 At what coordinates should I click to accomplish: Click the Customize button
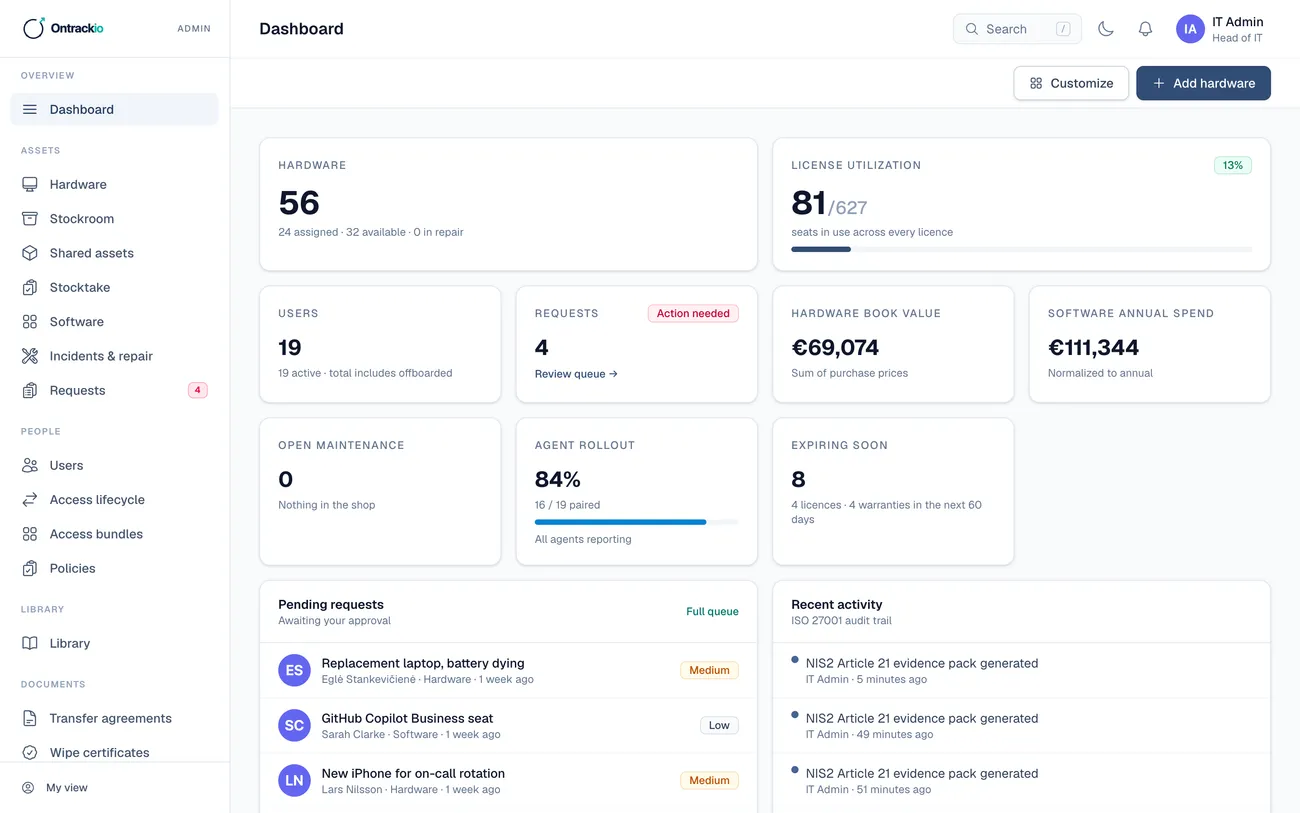(1071, 83)
